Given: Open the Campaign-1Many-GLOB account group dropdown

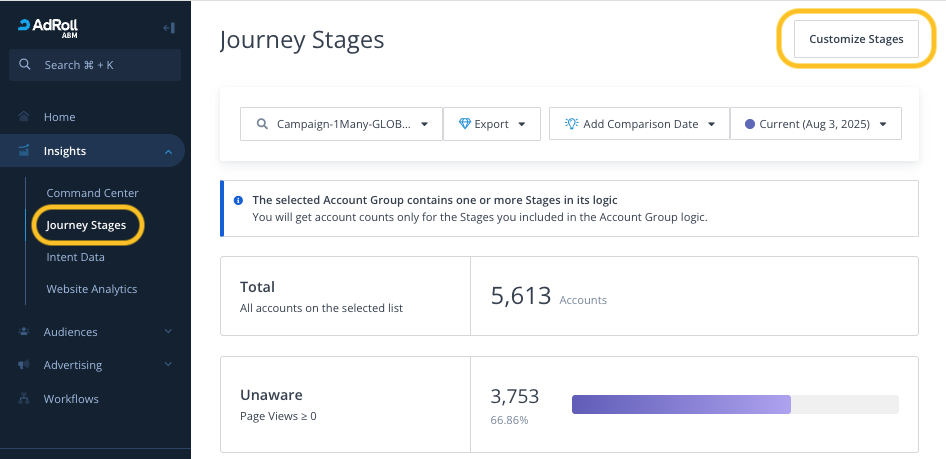Looking at the screenshot, I should tap(341, 124).
